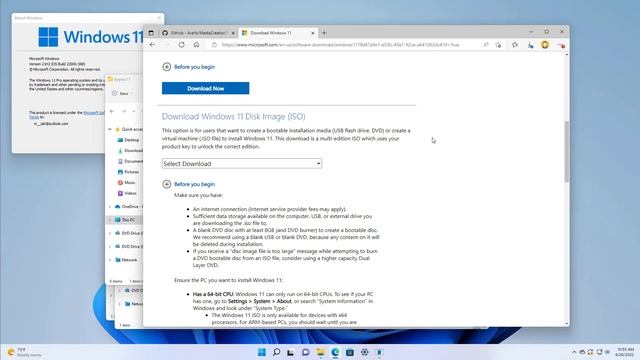The width and height of the screenshot is (640, 360).
Task: Expand Network node in File Explorer
Action: (110, 260)
